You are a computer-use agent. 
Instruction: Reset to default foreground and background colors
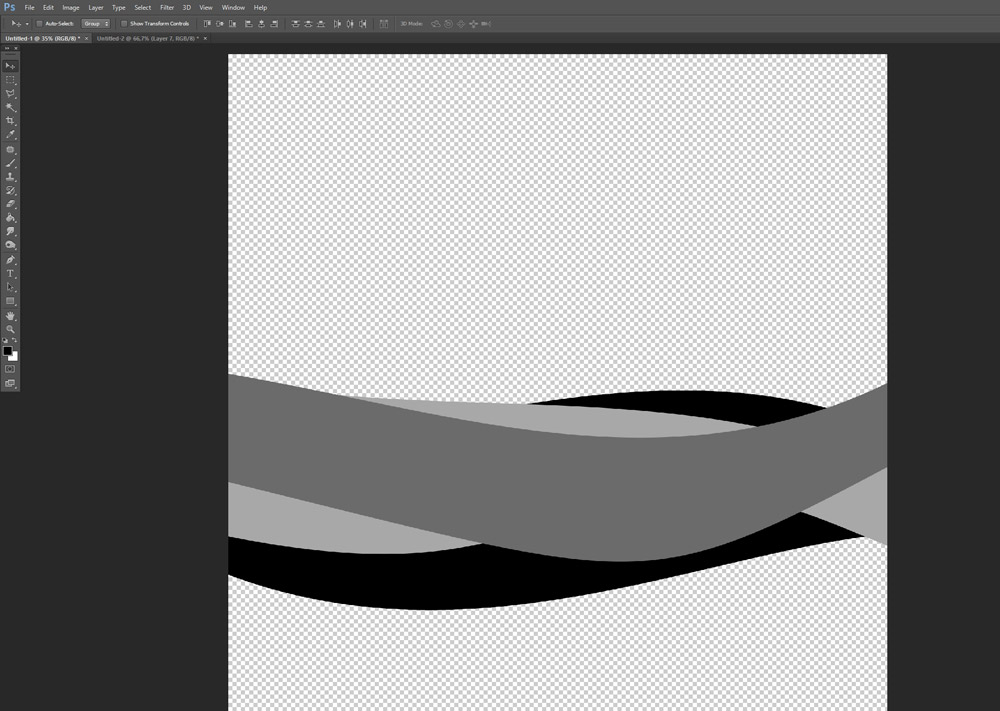(5, 341)
